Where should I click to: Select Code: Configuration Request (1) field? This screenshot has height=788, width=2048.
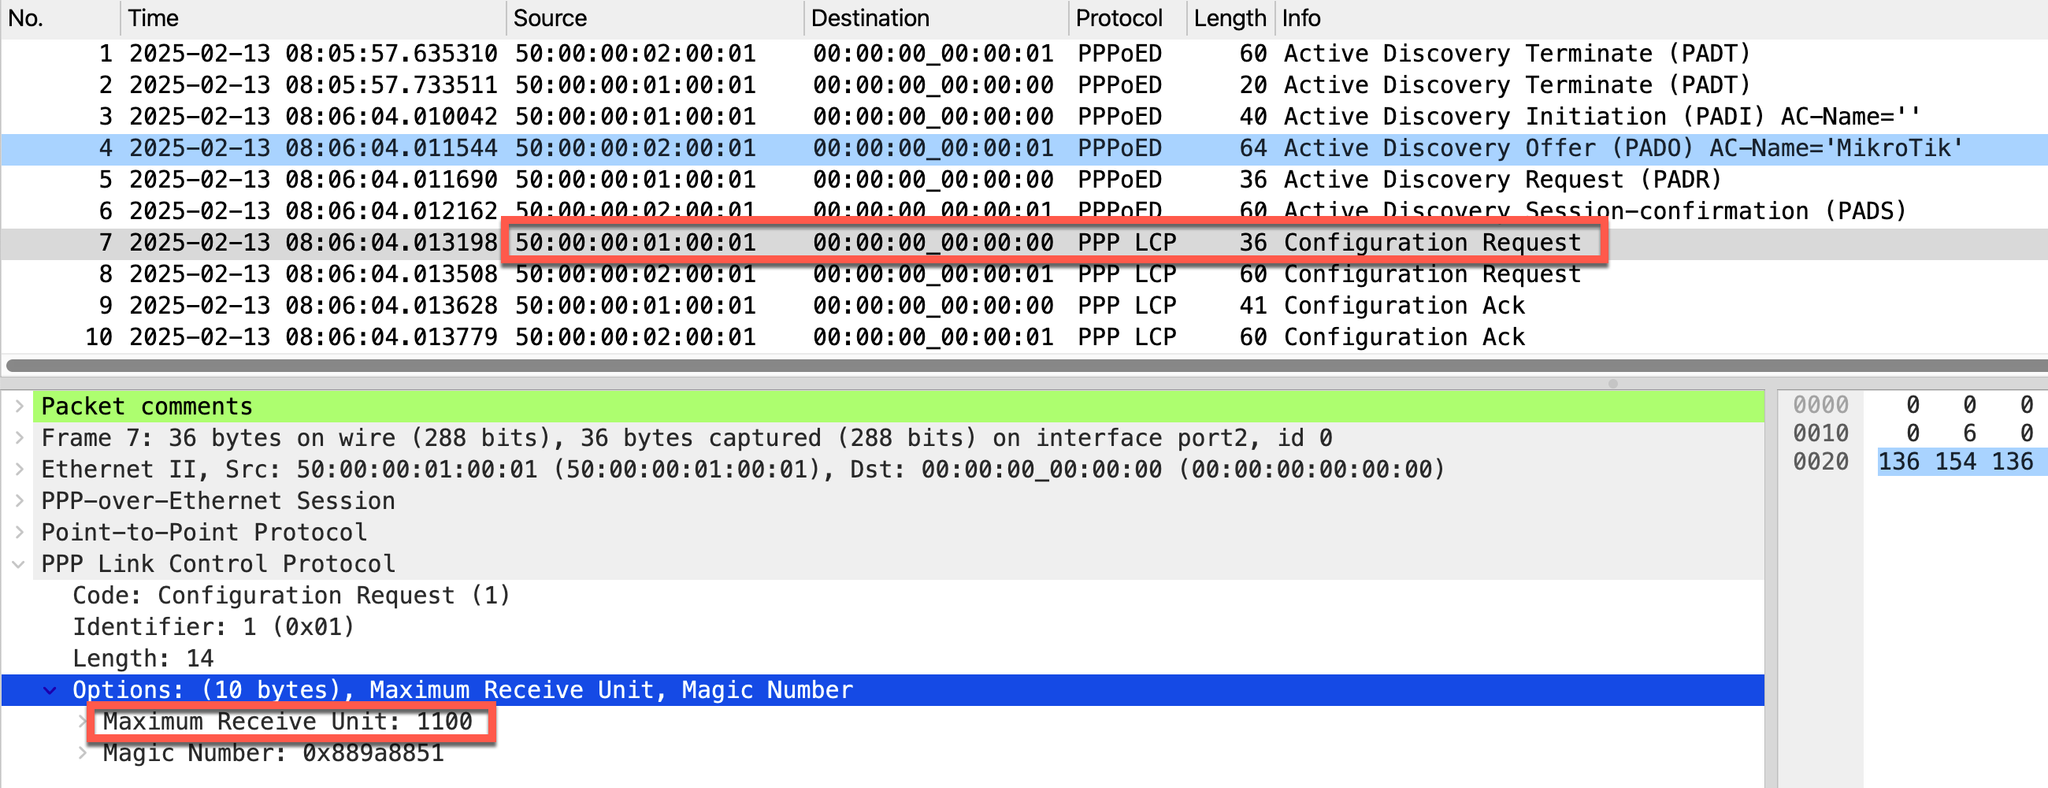pyautogui.click(x=291, y=596)
